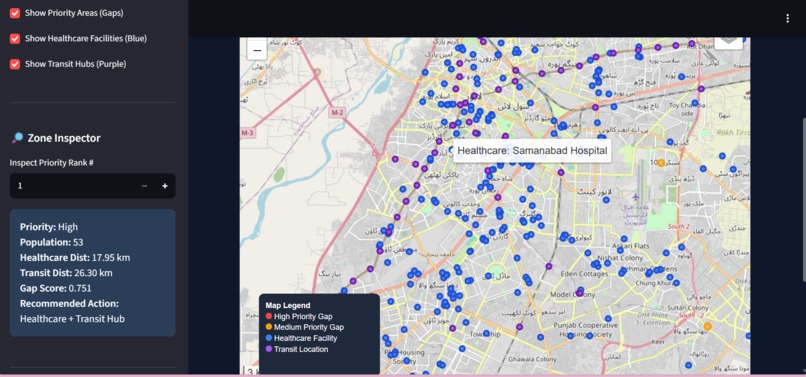Viewport: 806px width, 377px height.
Task: Increase the priority rank with plus stepper
Action: click(164, 186)
